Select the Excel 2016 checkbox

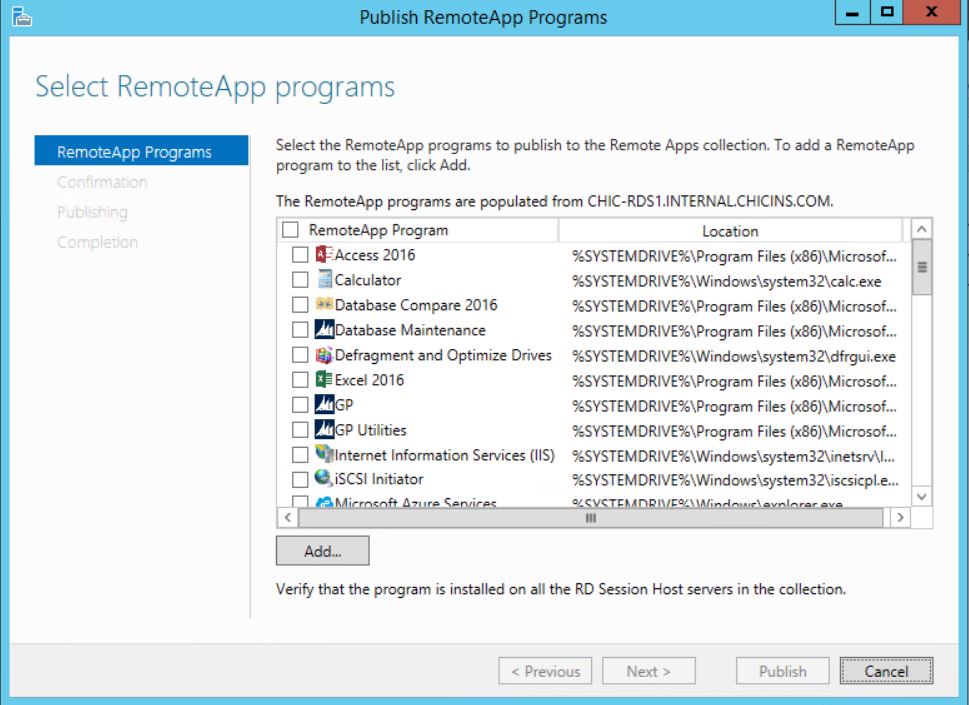tap(300, 379)
